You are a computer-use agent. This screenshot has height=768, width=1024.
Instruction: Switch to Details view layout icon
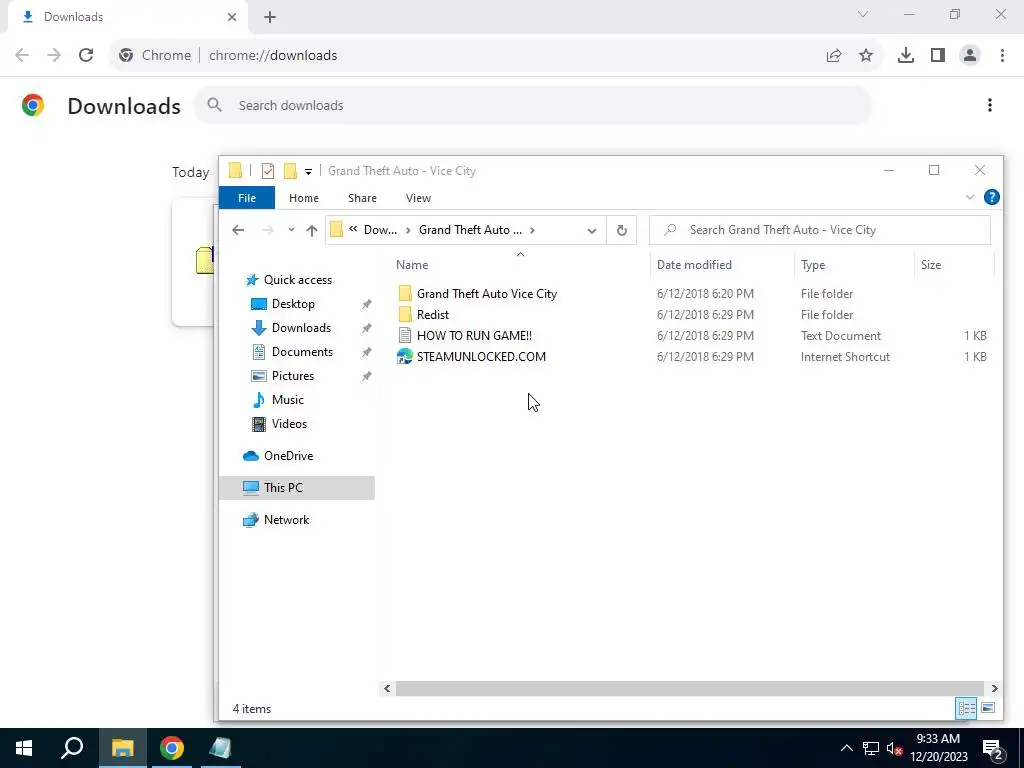tap(967, 708)
